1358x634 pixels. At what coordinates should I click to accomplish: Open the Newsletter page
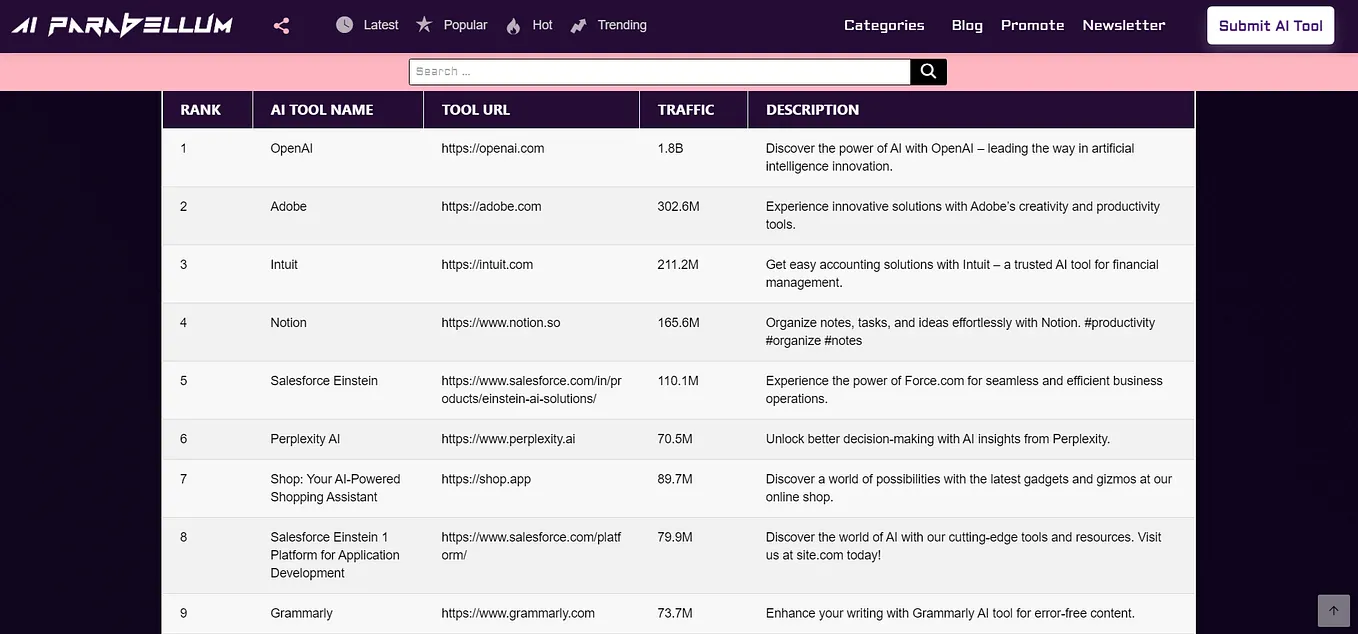[x=1124, y=25]
